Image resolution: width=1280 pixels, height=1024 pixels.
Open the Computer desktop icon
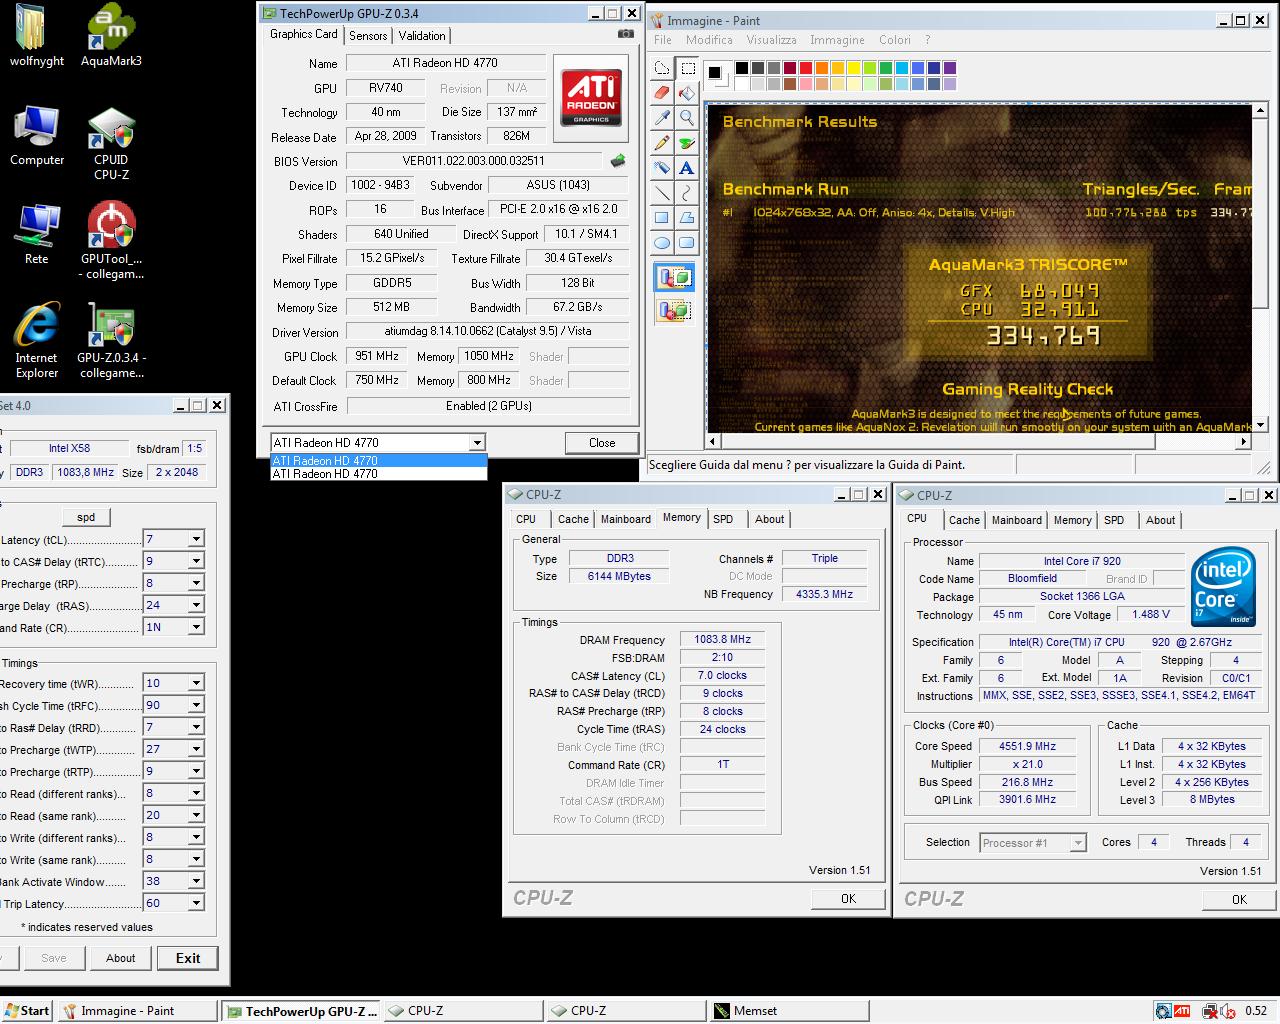tap(37, 136)
